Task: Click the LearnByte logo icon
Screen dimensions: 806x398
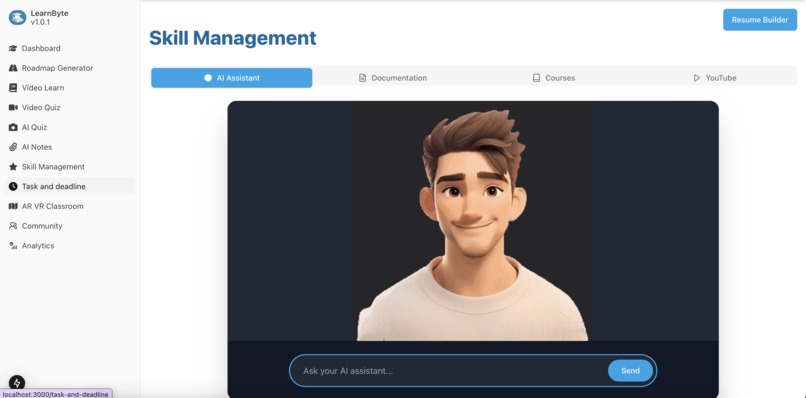Action: tap(17, 17)
